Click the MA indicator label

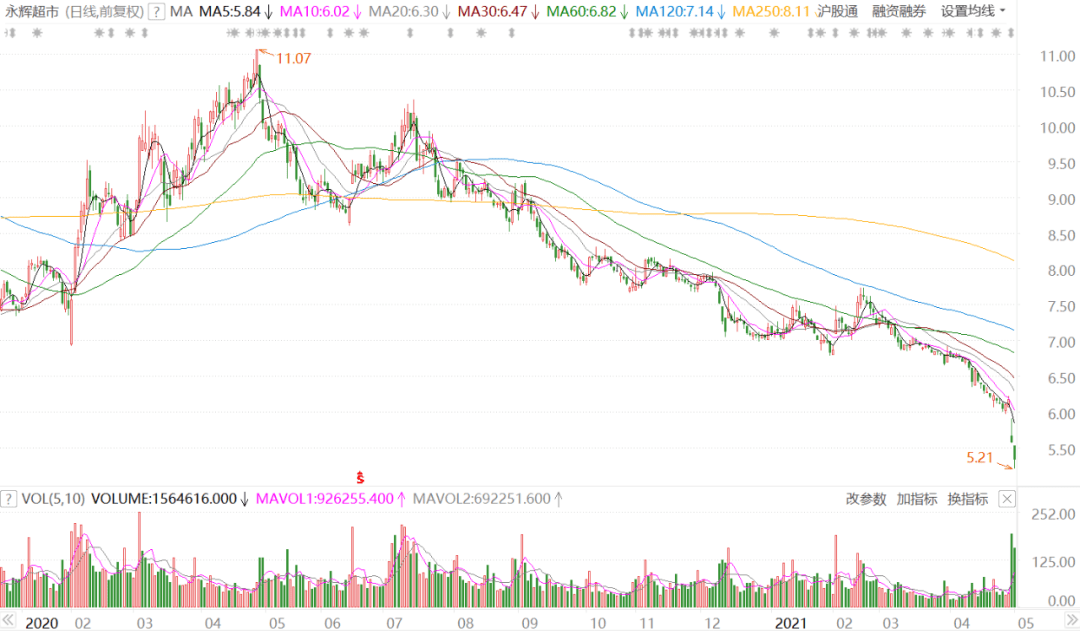click(x=181, y=12)
